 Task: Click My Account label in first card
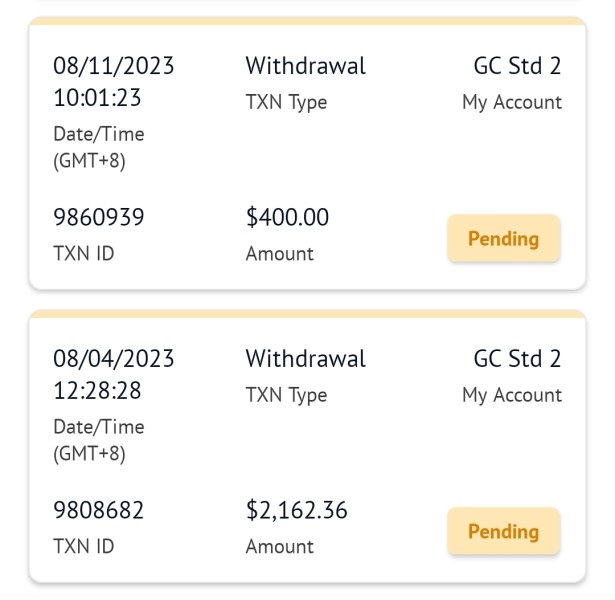point(511,102)
